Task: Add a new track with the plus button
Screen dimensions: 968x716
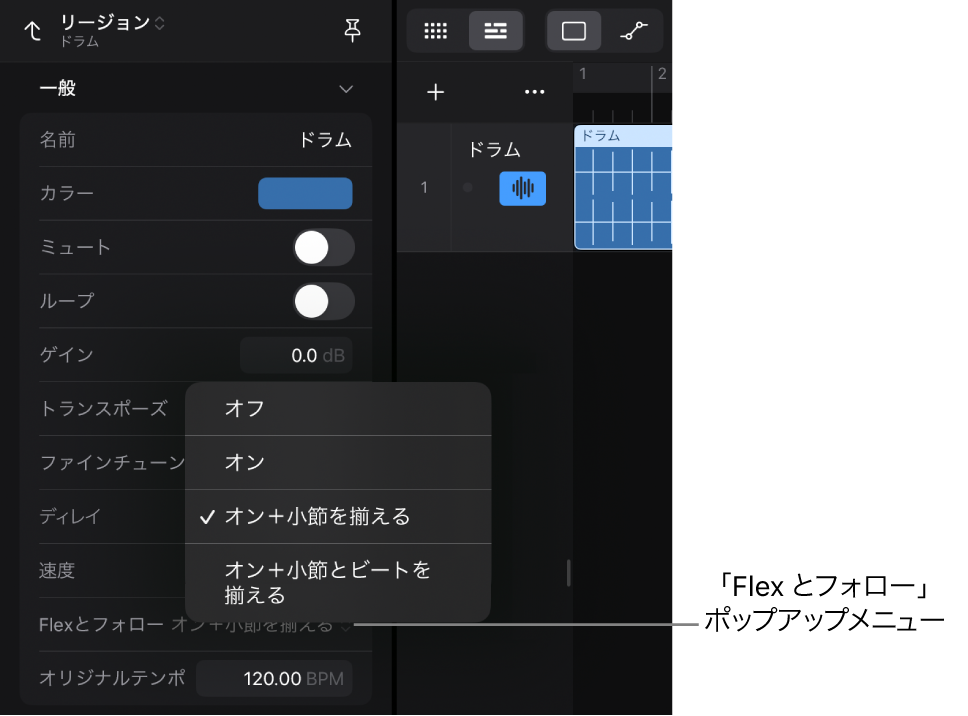Action: [x=435, y=91]
